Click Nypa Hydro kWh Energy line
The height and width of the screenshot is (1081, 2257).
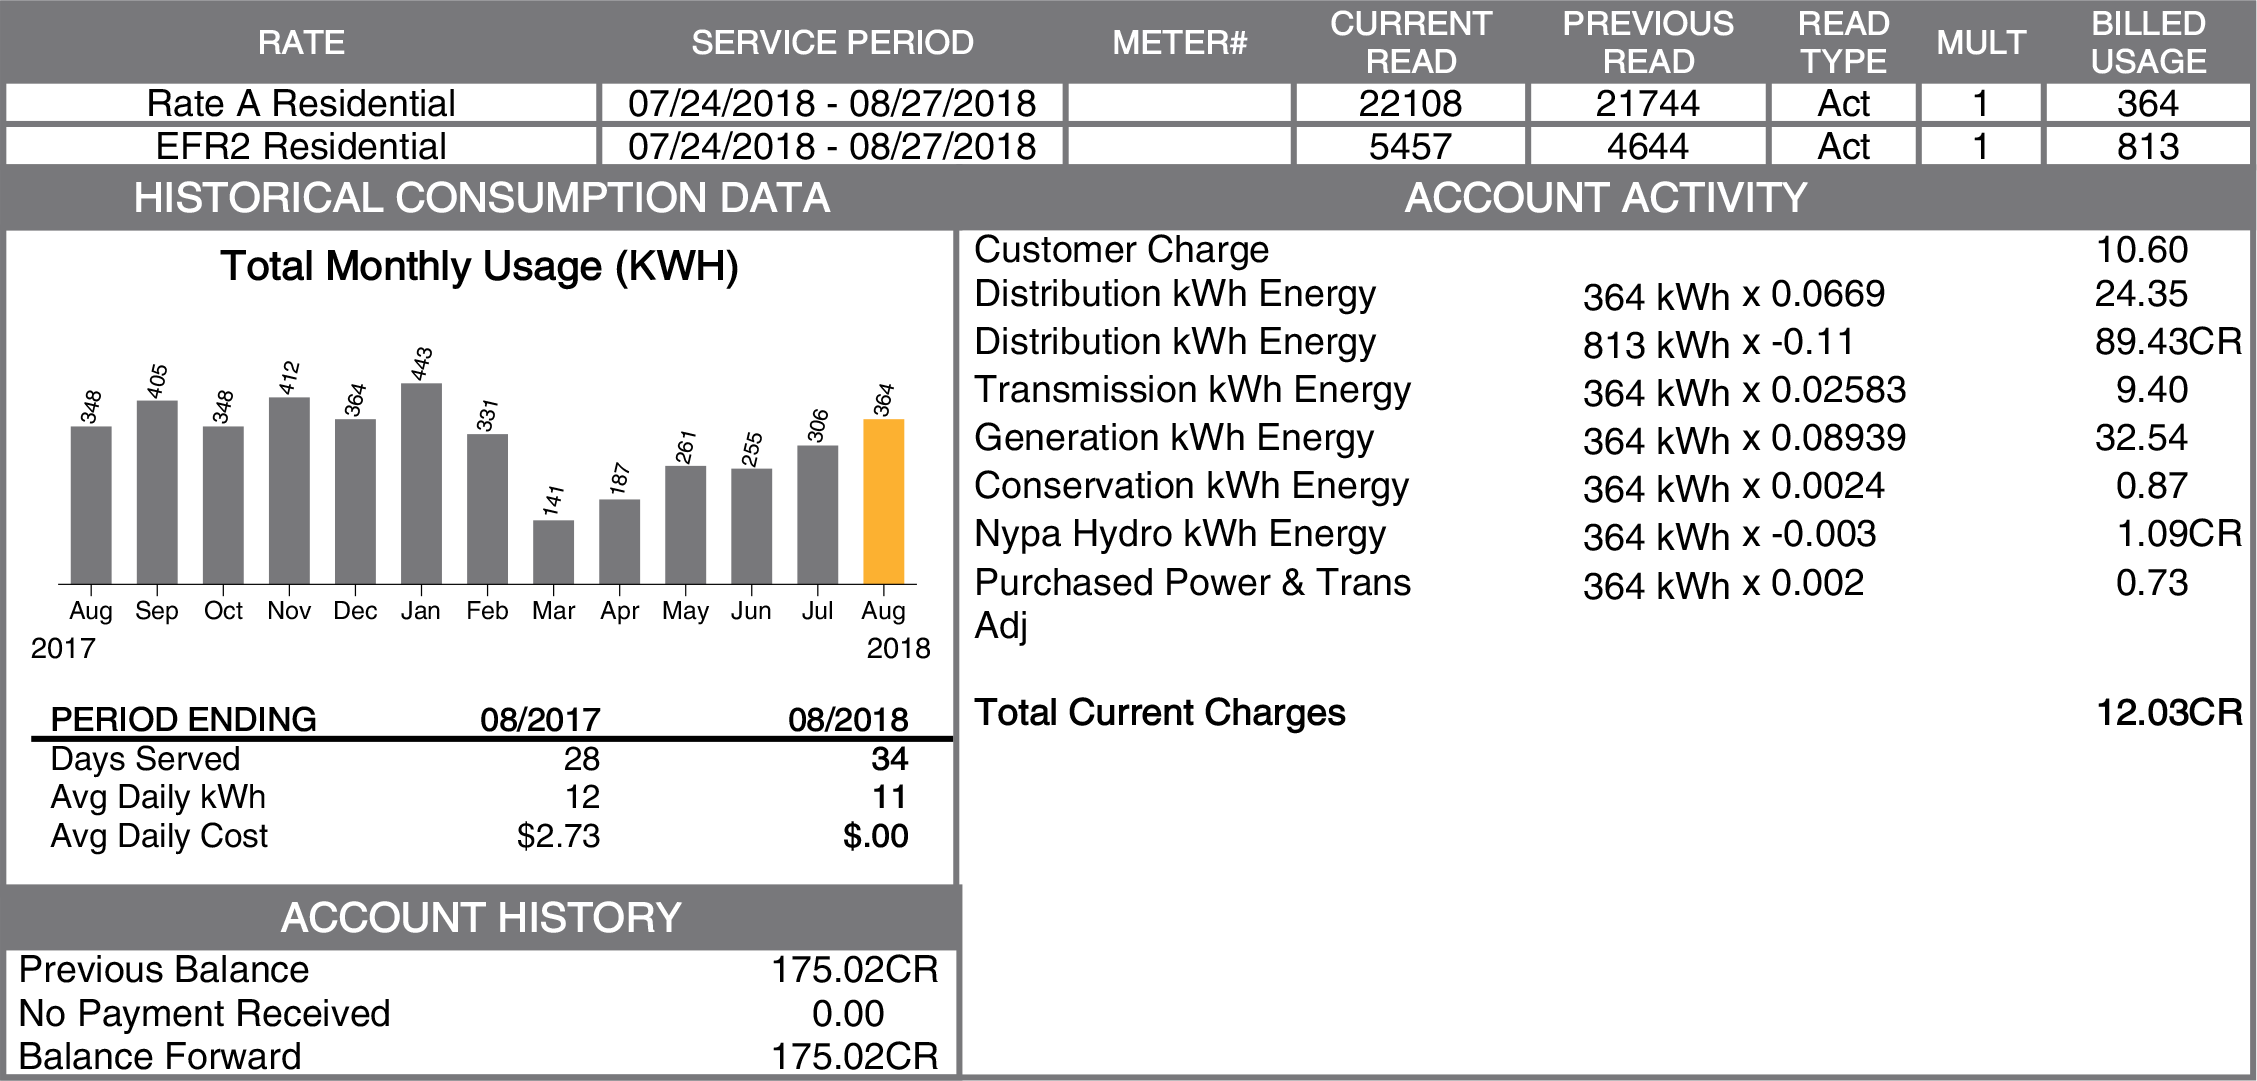pos(1180,534)
